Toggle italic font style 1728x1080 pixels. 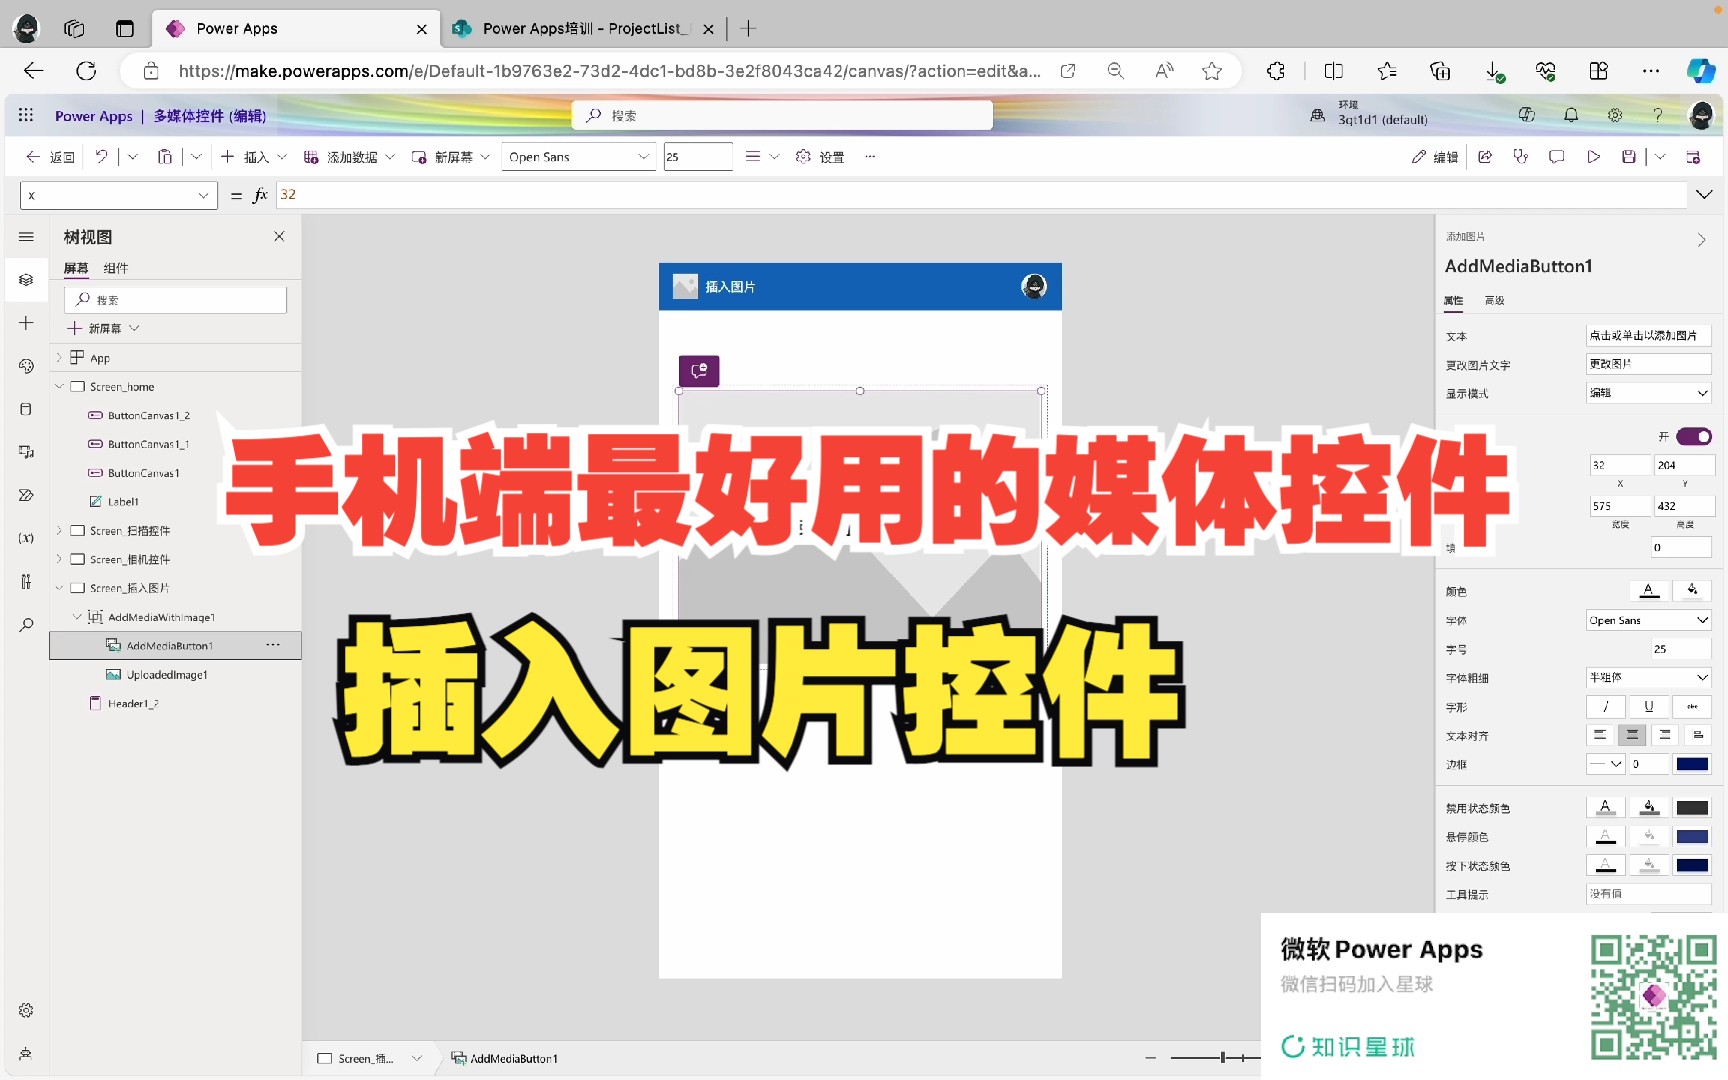pos(1606,706)
